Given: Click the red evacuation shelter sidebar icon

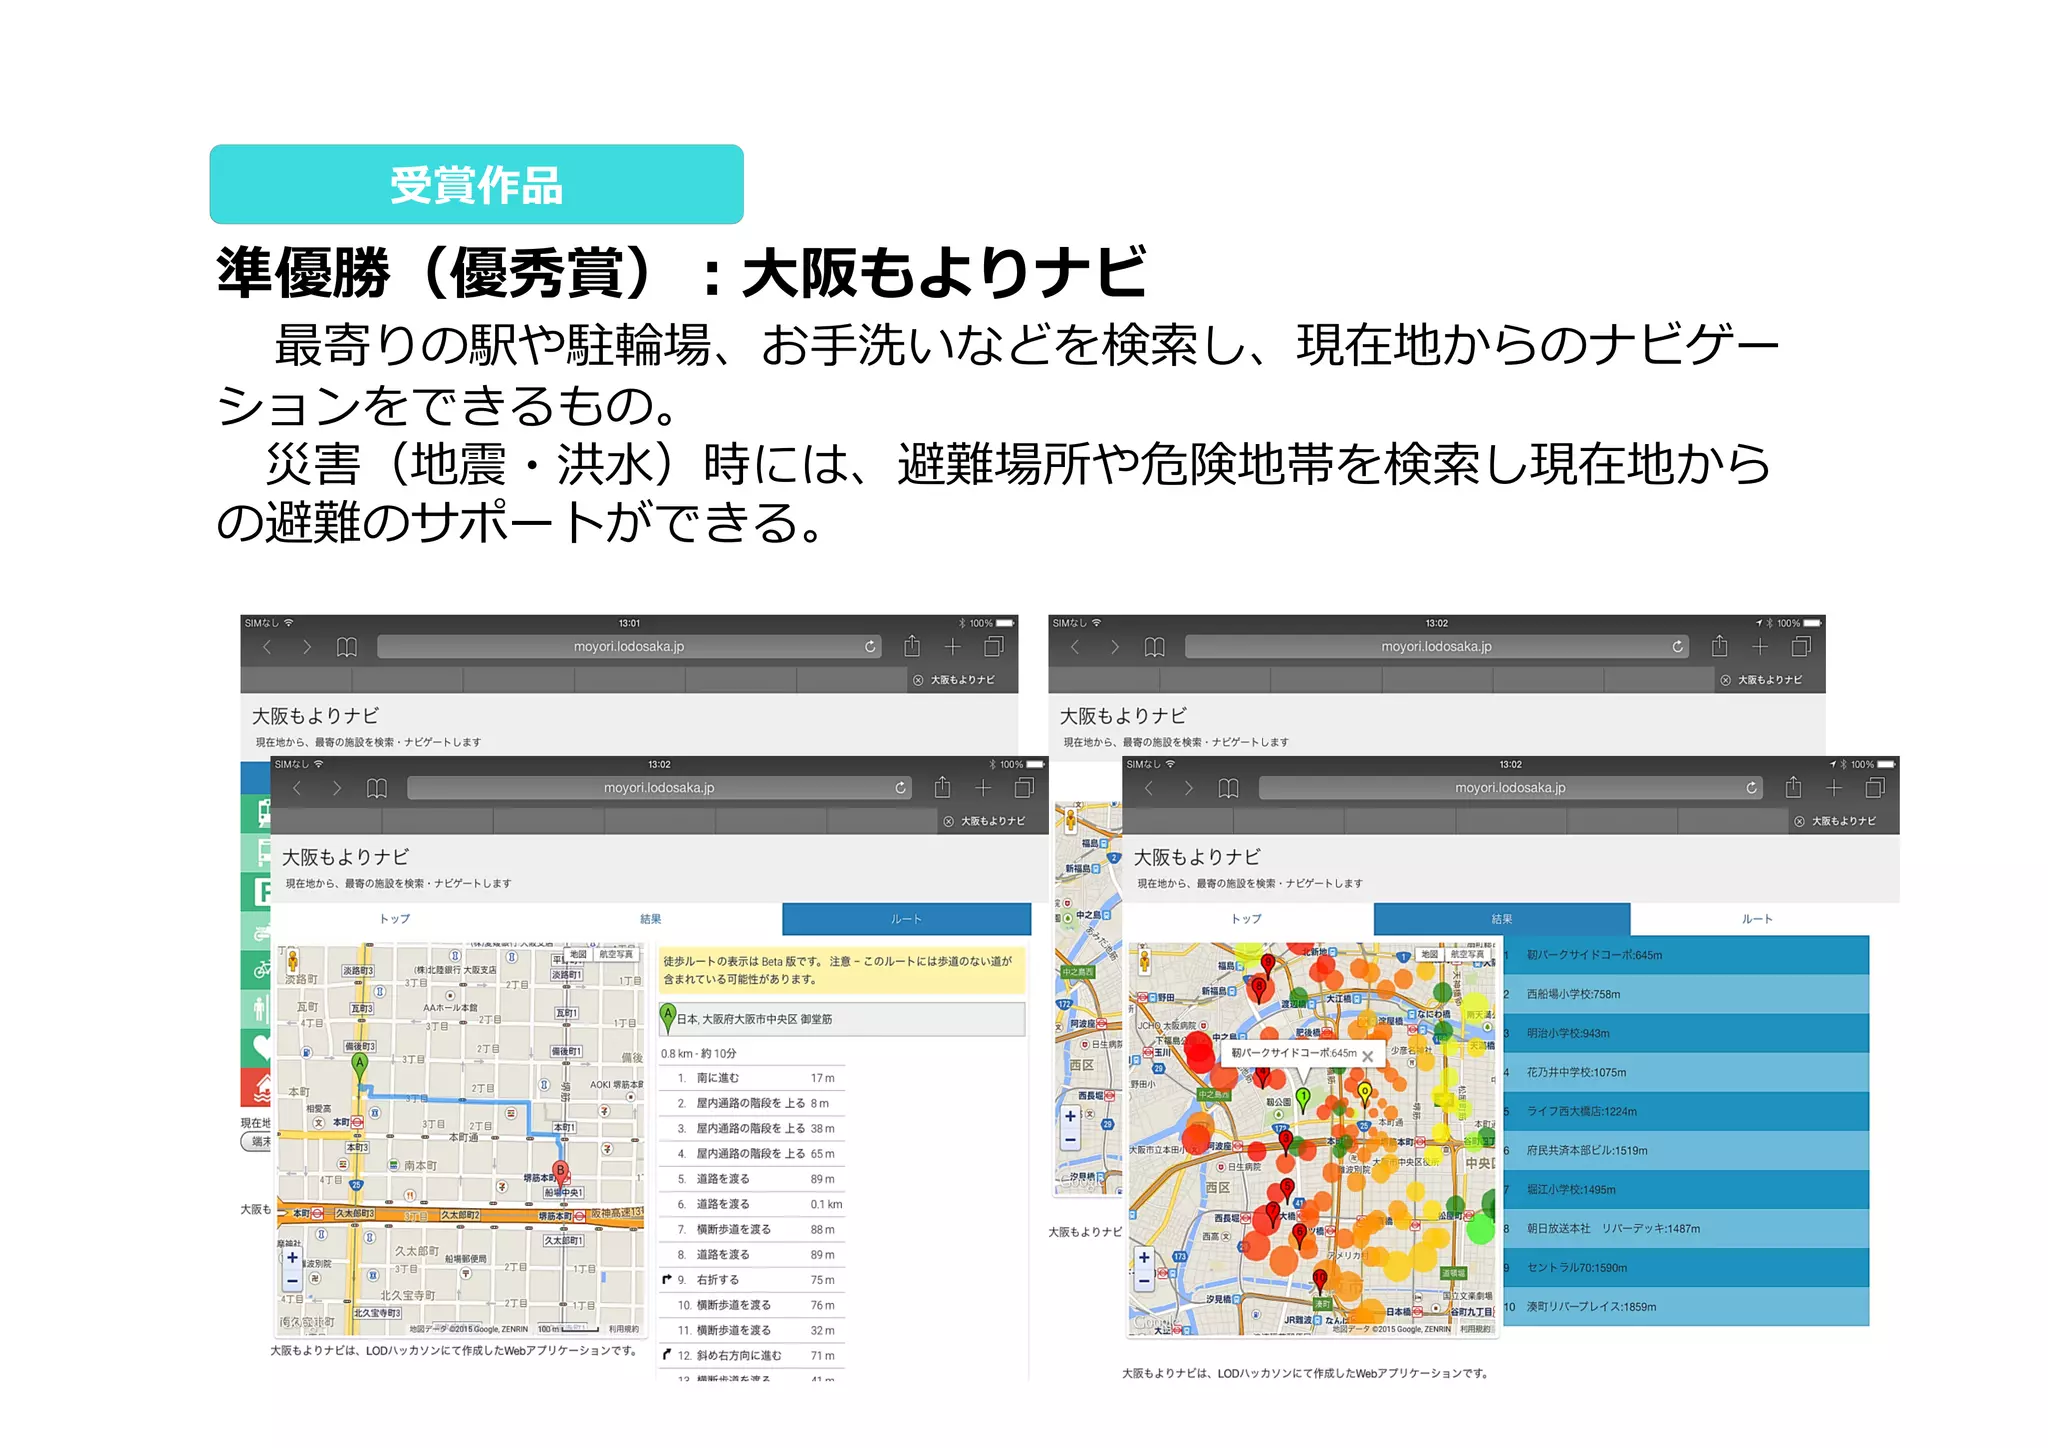Looking at the screenshot, I should click(261, 1086).
